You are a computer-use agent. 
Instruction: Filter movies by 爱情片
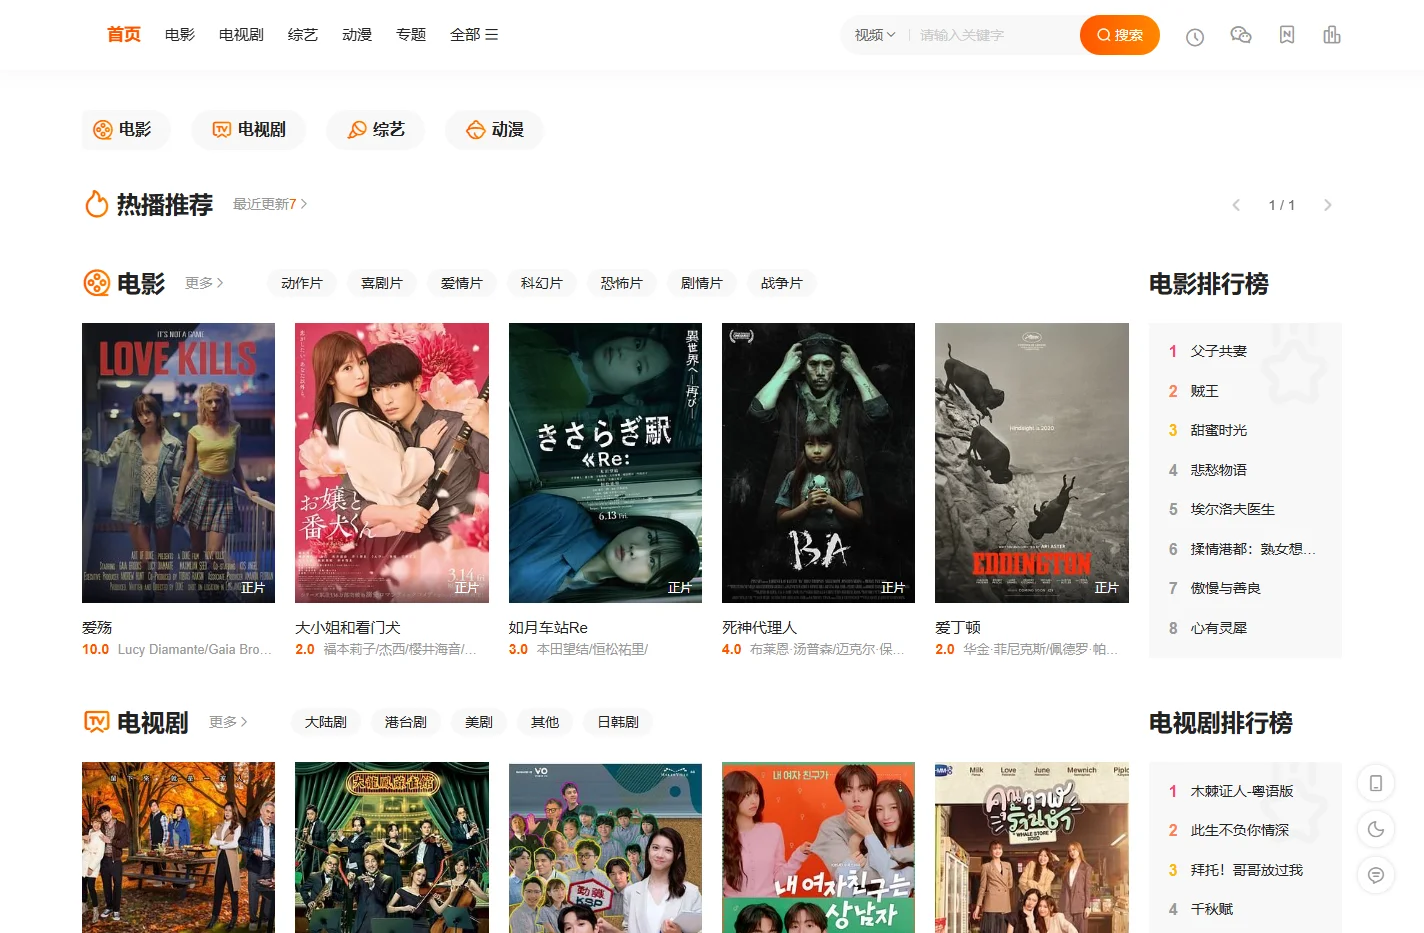click(462, 283)
